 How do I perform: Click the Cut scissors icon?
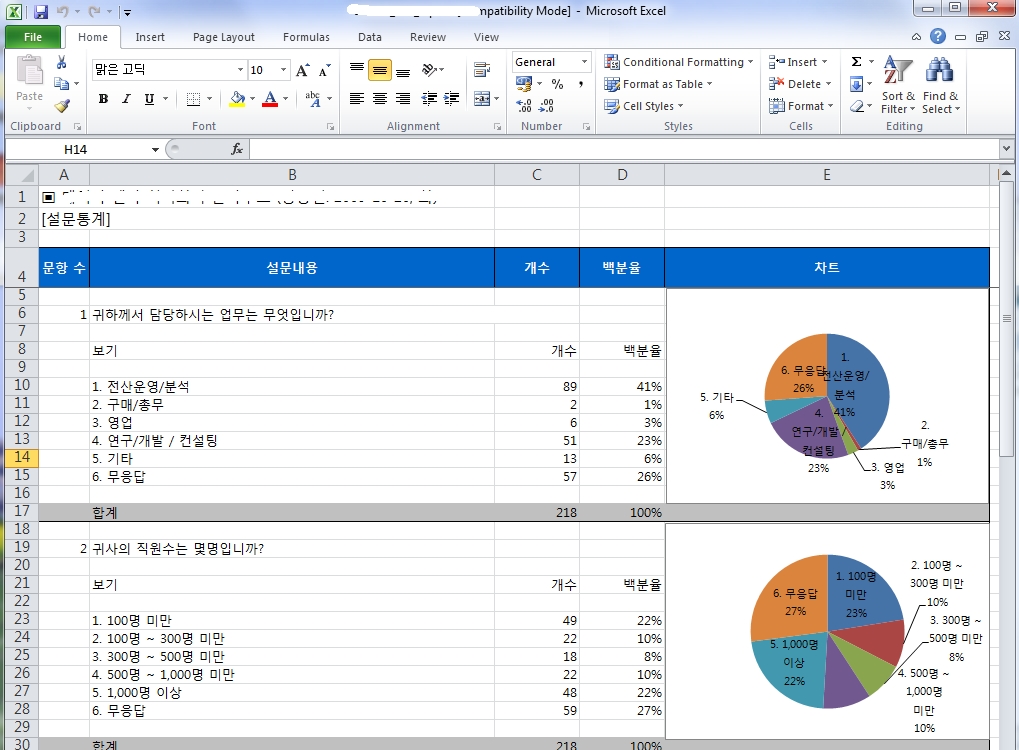tap(62, 62)
